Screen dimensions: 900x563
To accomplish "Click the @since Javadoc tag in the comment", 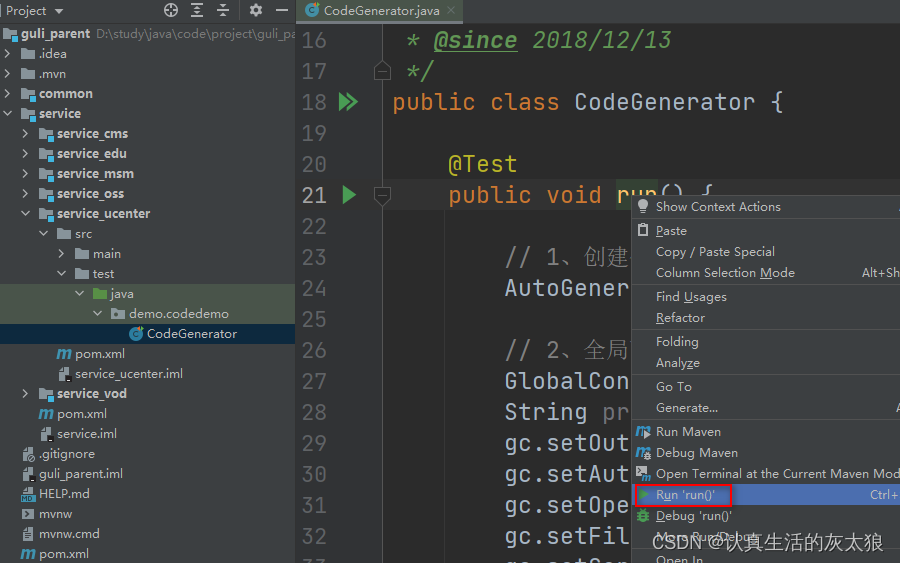I will (475, 40).
